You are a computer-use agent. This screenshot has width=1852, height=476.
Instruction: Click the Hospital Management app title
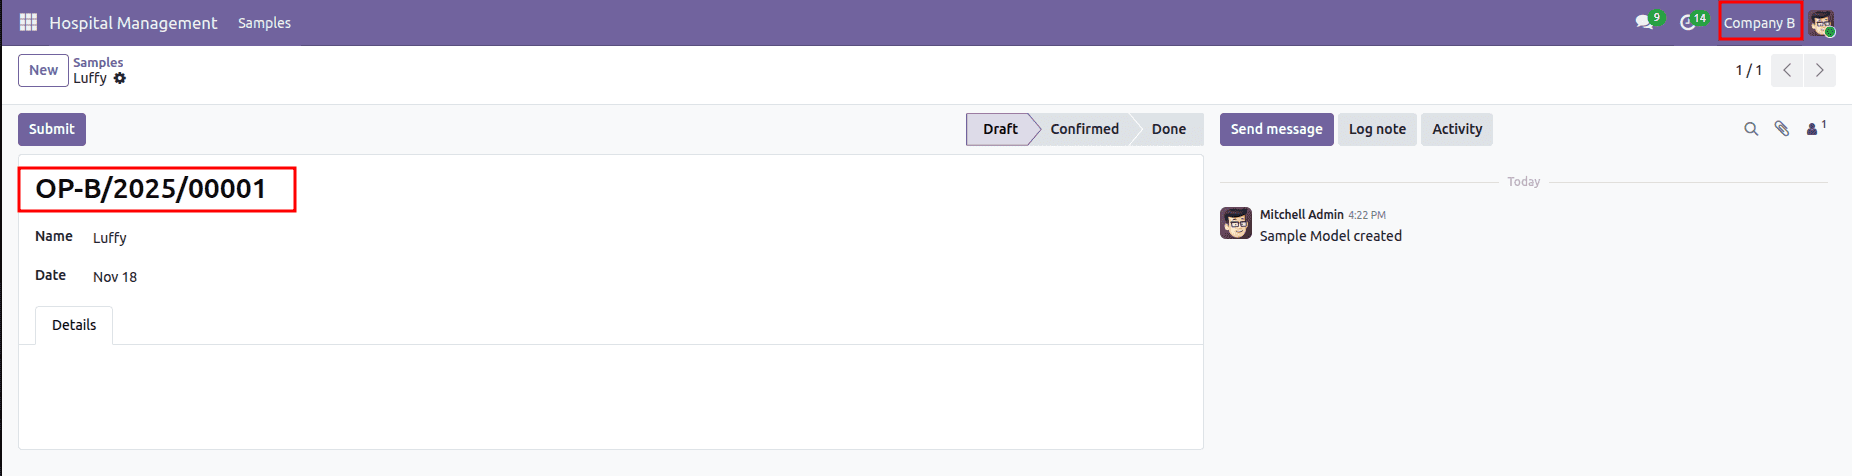coord(133,23)
